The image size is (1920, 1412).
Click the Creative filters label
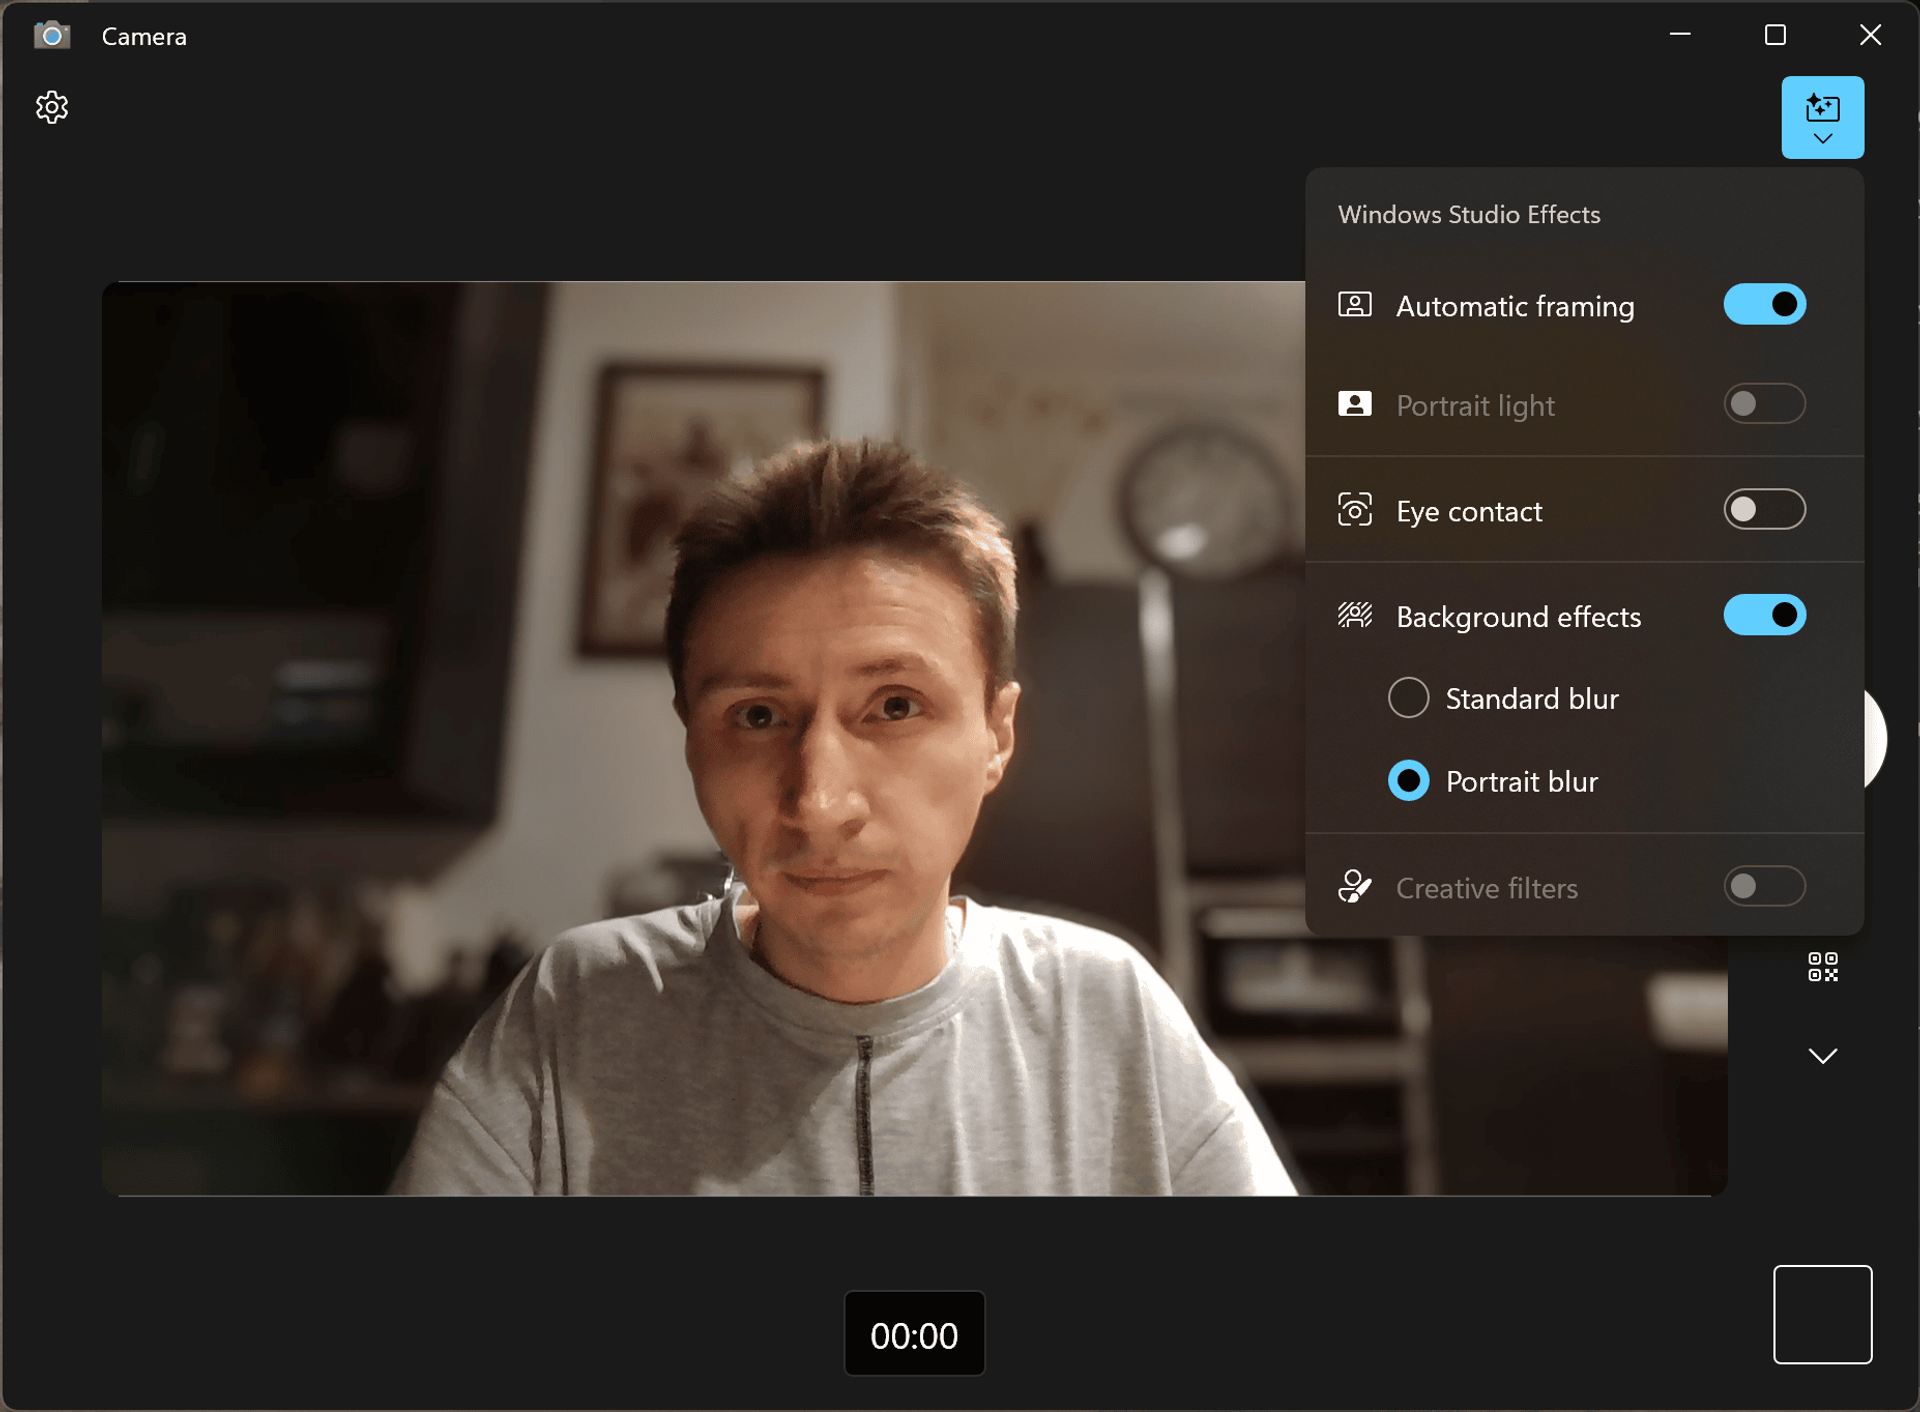[1486, 888]
